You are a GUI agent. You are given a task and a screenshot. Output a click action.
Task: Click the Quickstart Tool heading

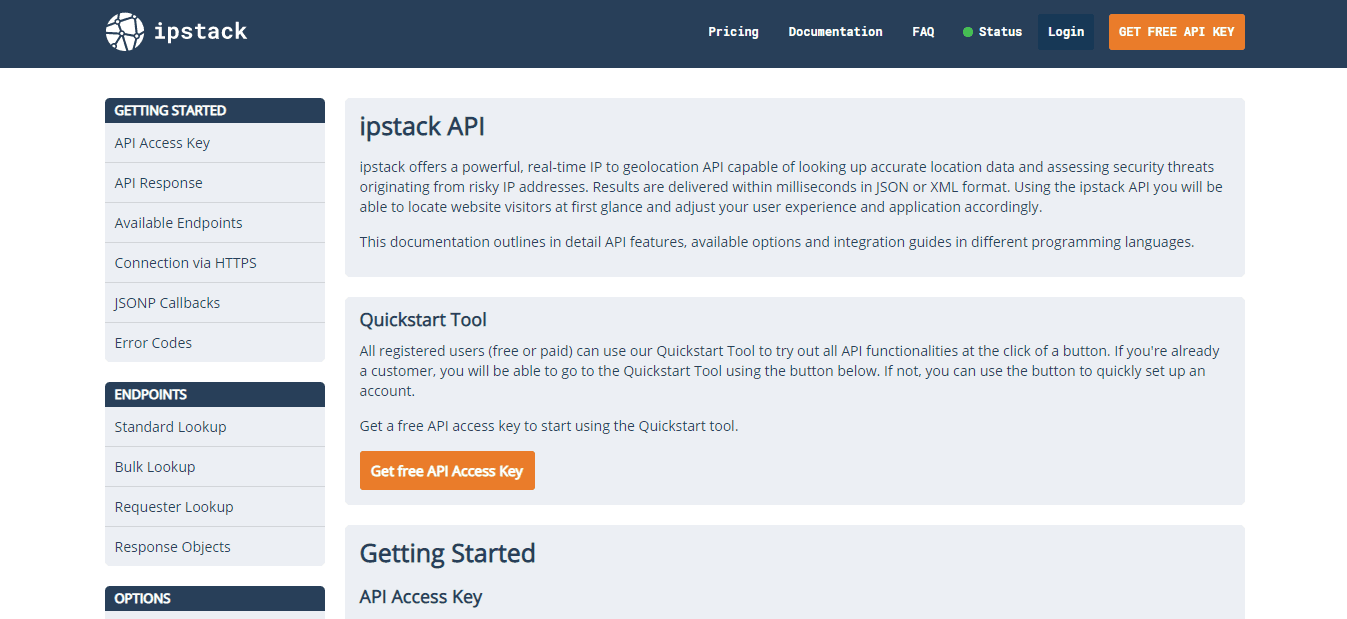point(423,320)
